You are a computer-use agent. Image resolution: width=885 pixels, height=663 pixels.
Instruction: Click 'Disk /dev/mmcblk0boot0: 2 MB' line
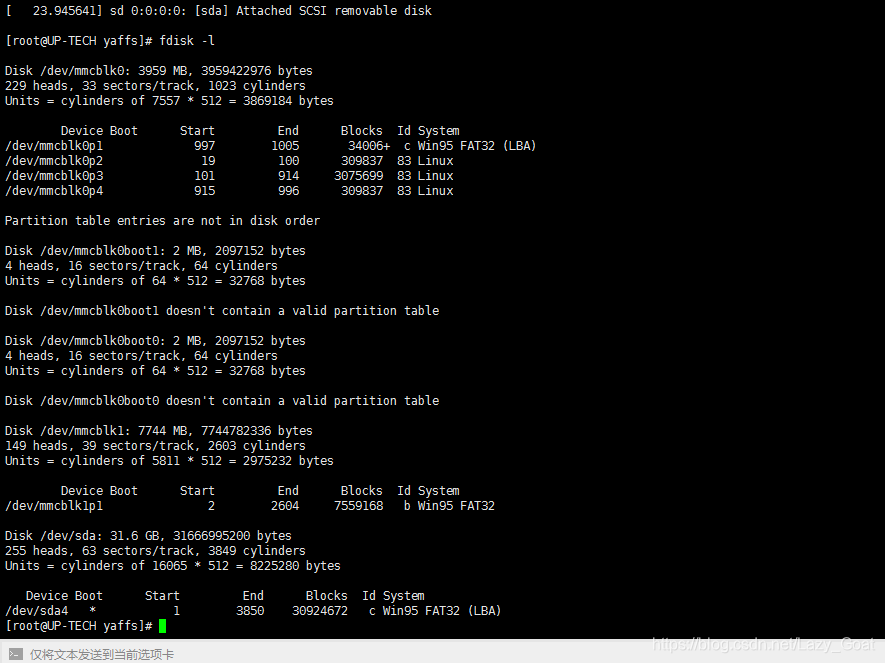[x=155, y=341]
